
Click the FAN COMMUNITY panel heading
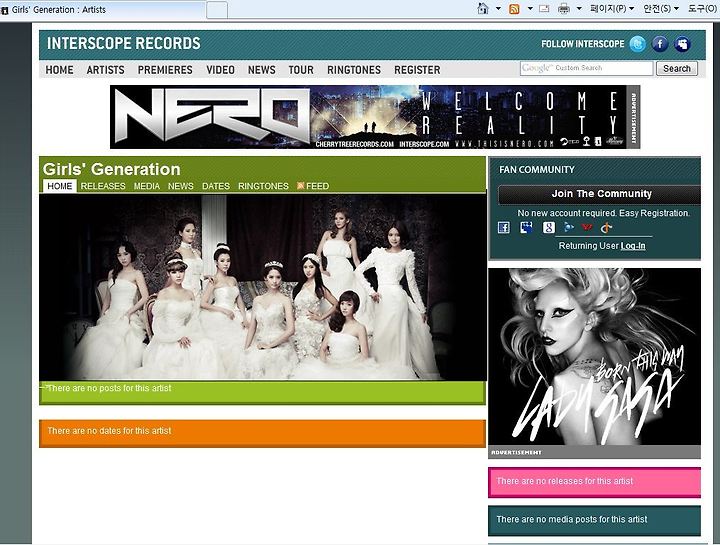(x=537, y=170)
